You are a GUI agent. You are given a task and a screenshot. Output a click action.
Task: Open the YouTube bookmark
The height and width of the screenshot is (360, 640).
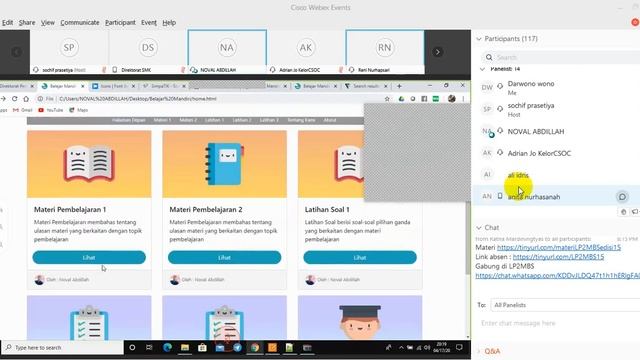coord(51,110)
